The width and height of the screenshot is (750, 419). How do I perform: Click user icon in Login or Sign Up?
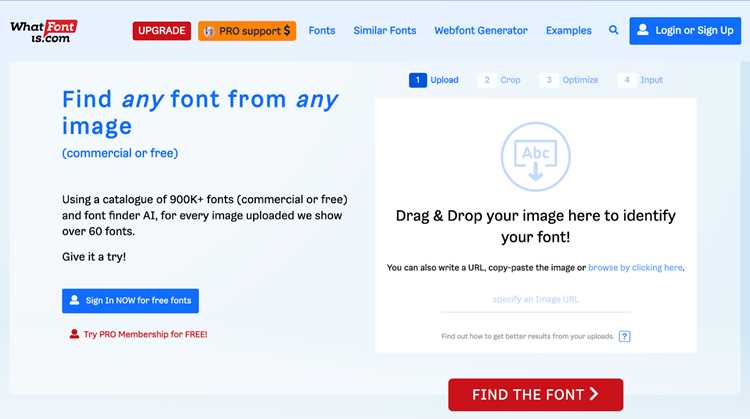coord(643,30)
